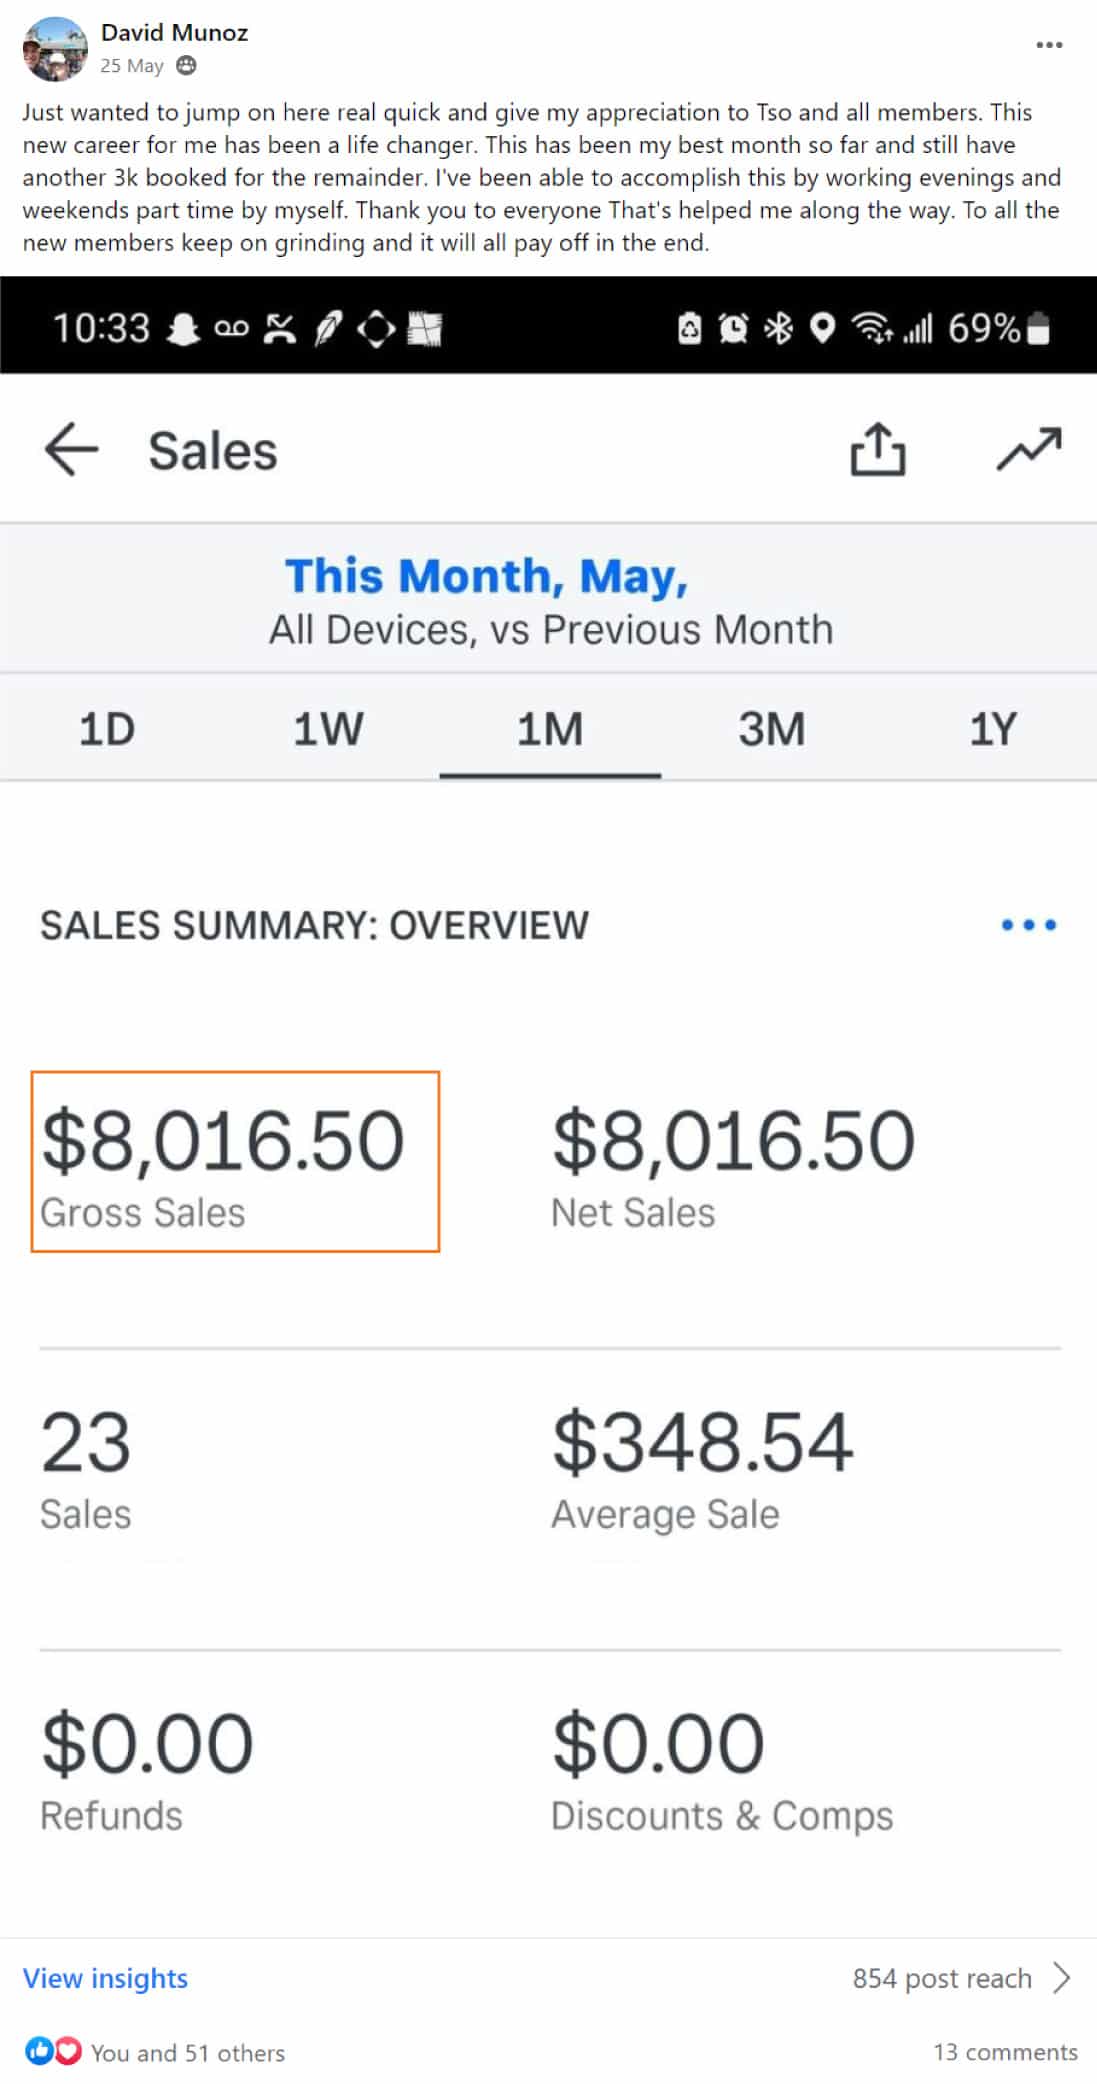
Task: Switch to the 1Y time range tab
Action: (991, 729)
